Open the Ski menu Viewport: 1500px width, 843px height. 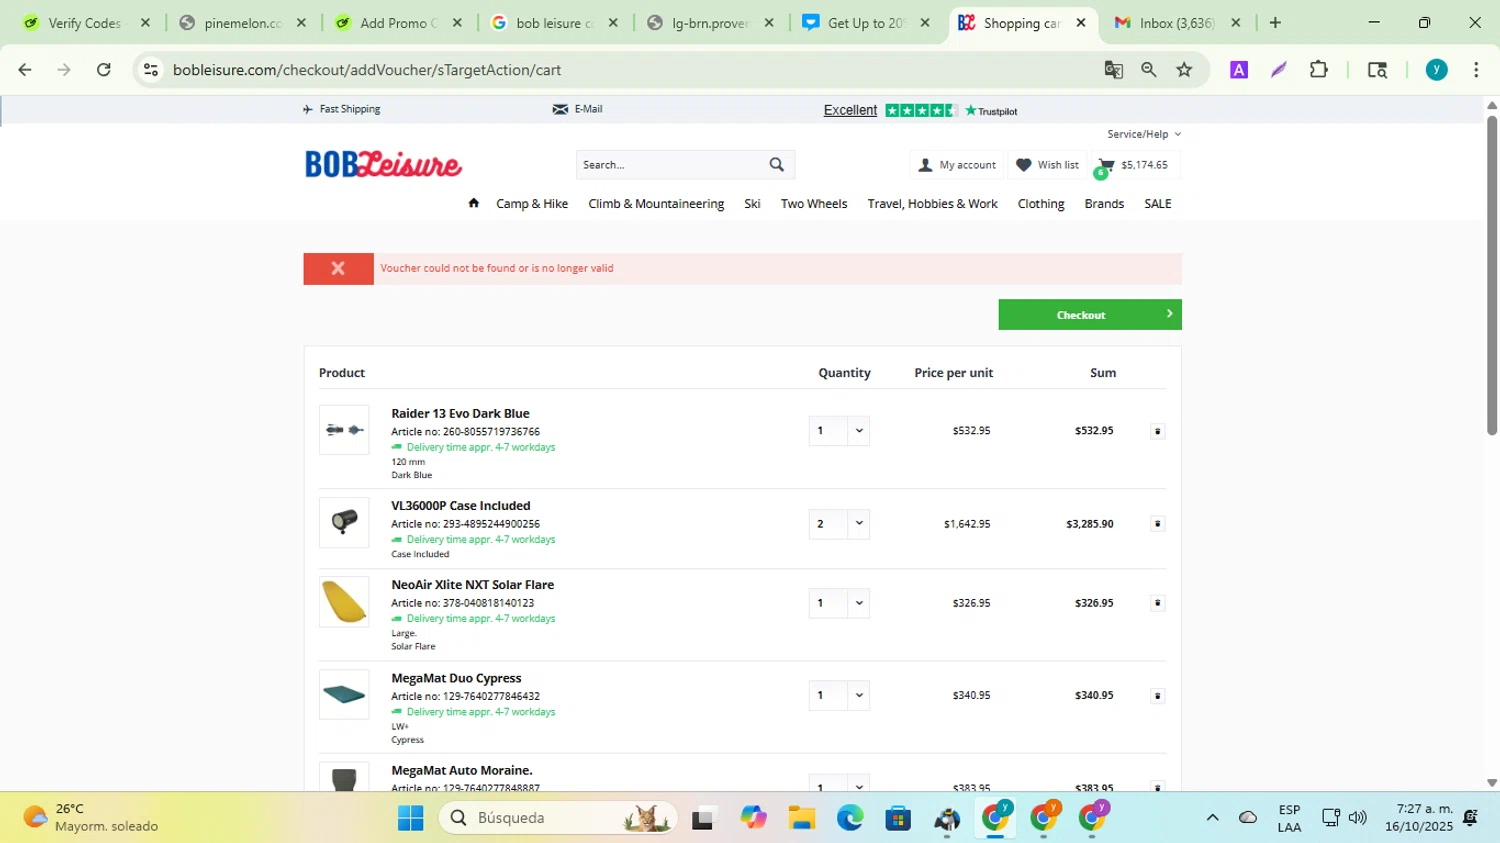(x=752, y=204)
